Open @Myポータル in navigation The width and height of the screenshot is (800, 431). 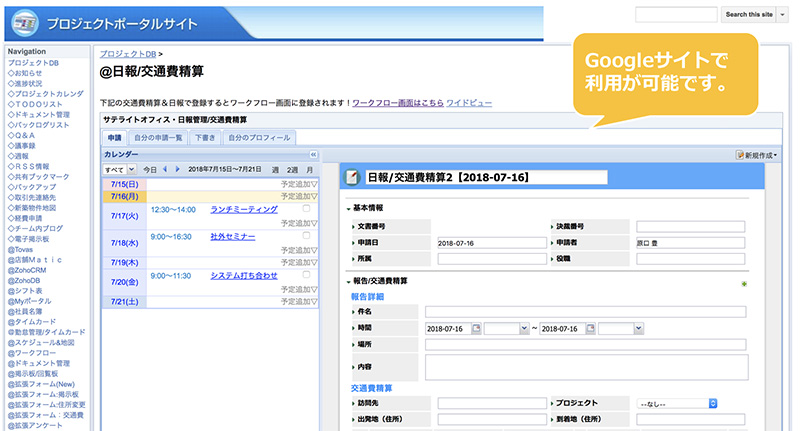(x=29, y=301)
